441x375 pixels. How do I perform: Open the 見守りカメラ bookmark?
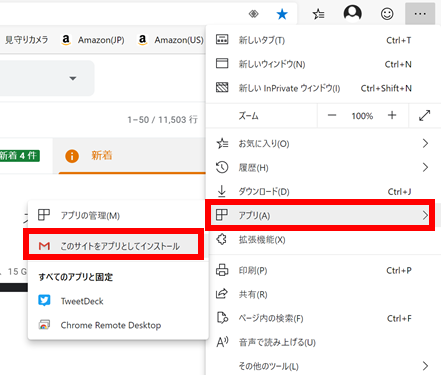pyautogui.click(x=26, y=40)
